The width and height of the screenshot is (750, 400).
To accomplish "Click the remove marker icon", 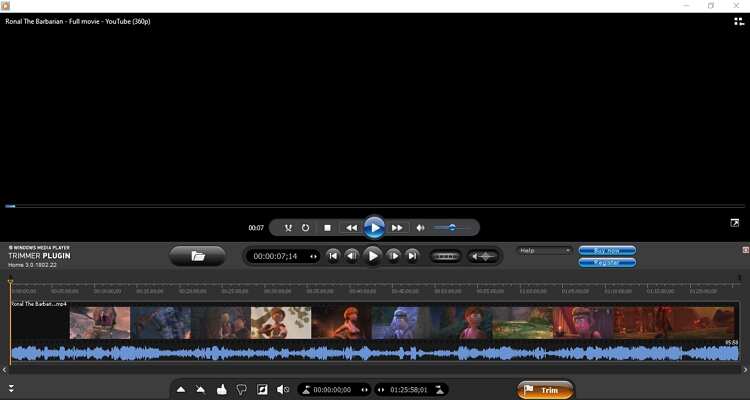I will (x=200, y=389).
